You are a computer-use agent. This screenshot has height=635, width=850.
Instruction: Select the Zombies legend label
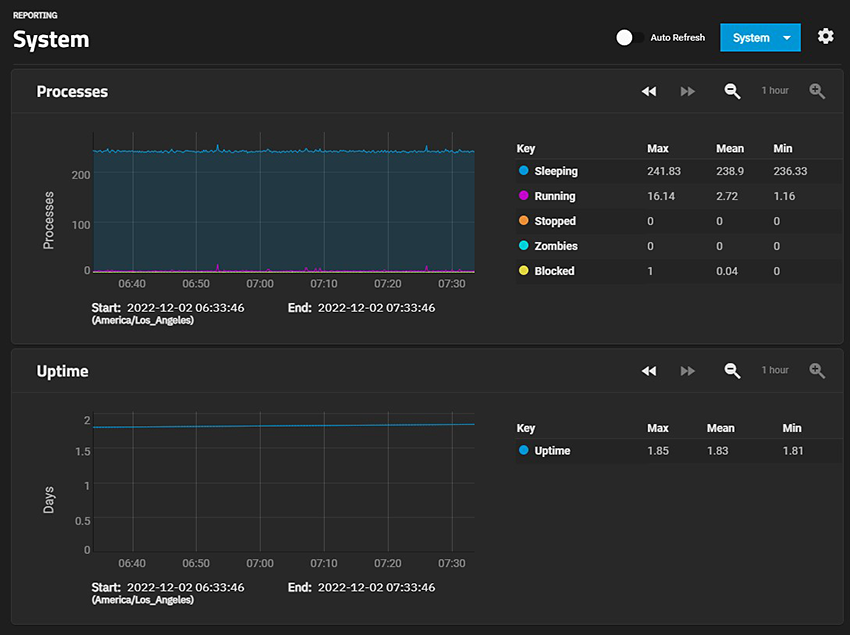tap(556, 246)
